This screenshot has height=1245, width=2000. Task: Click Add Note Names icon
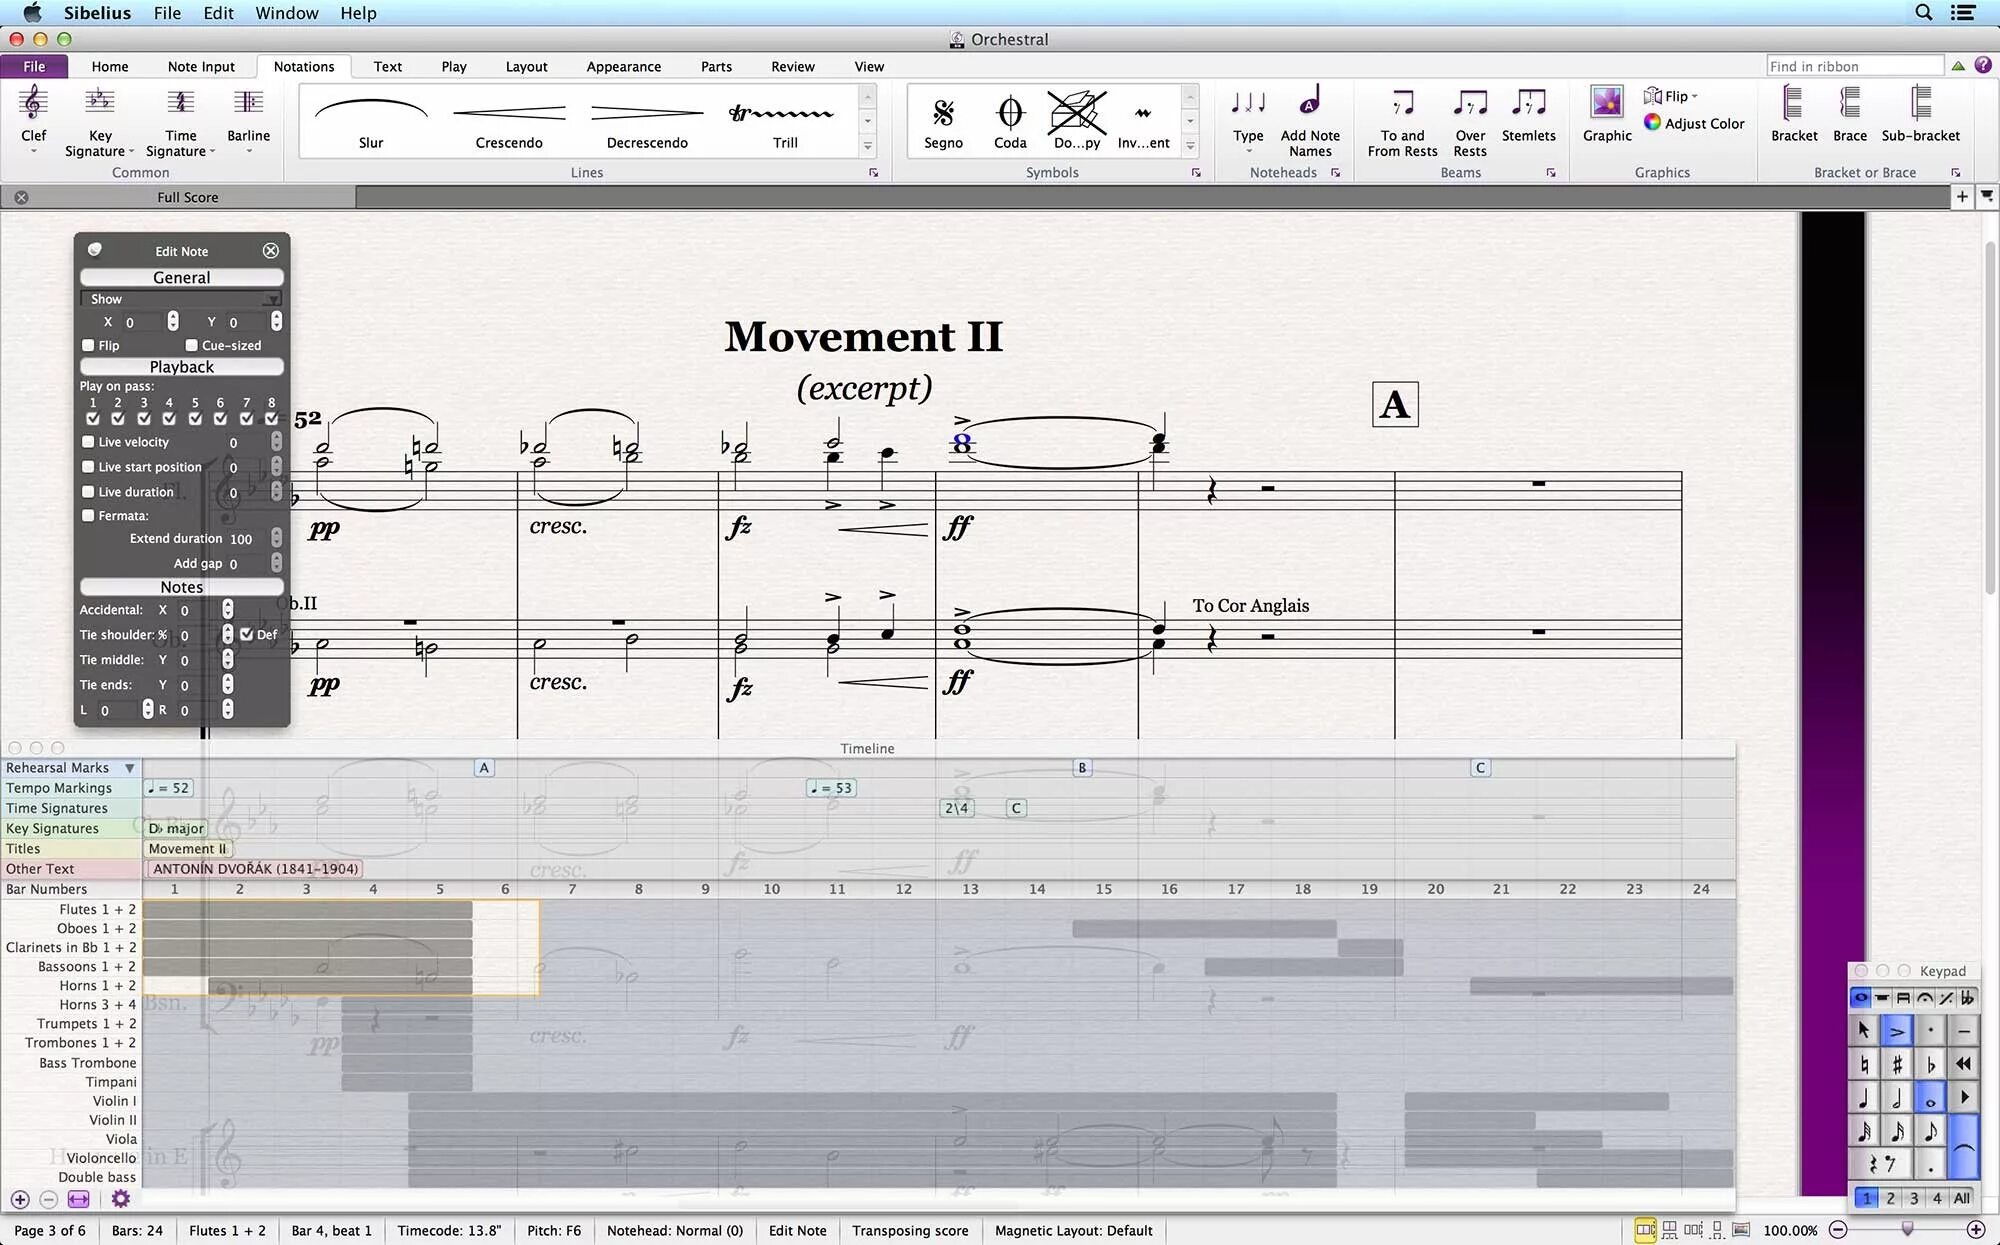[x=1310, y=103]
